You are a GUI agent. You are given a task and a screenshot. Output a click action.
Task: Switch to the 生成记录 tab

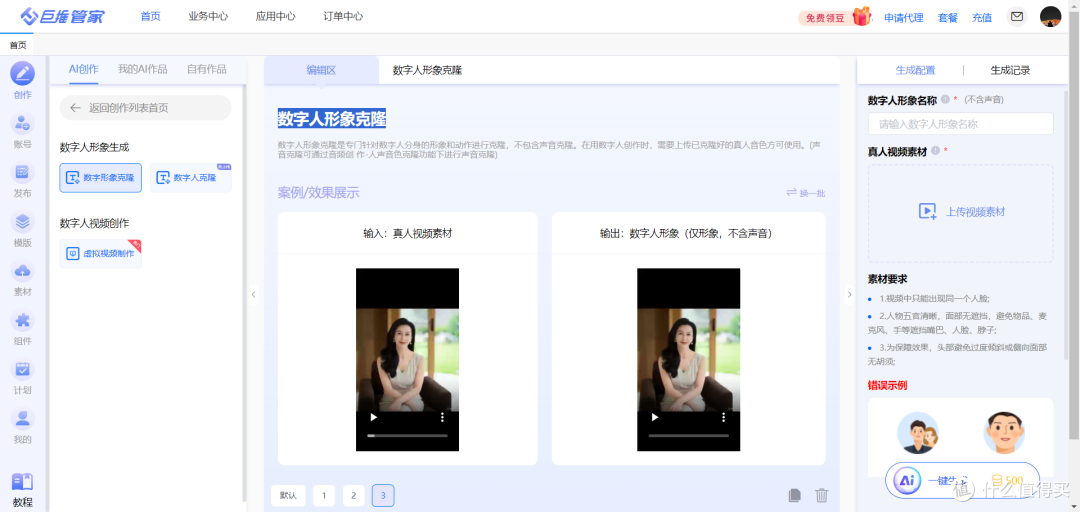pyautogui.click(x=1010, y=70)
